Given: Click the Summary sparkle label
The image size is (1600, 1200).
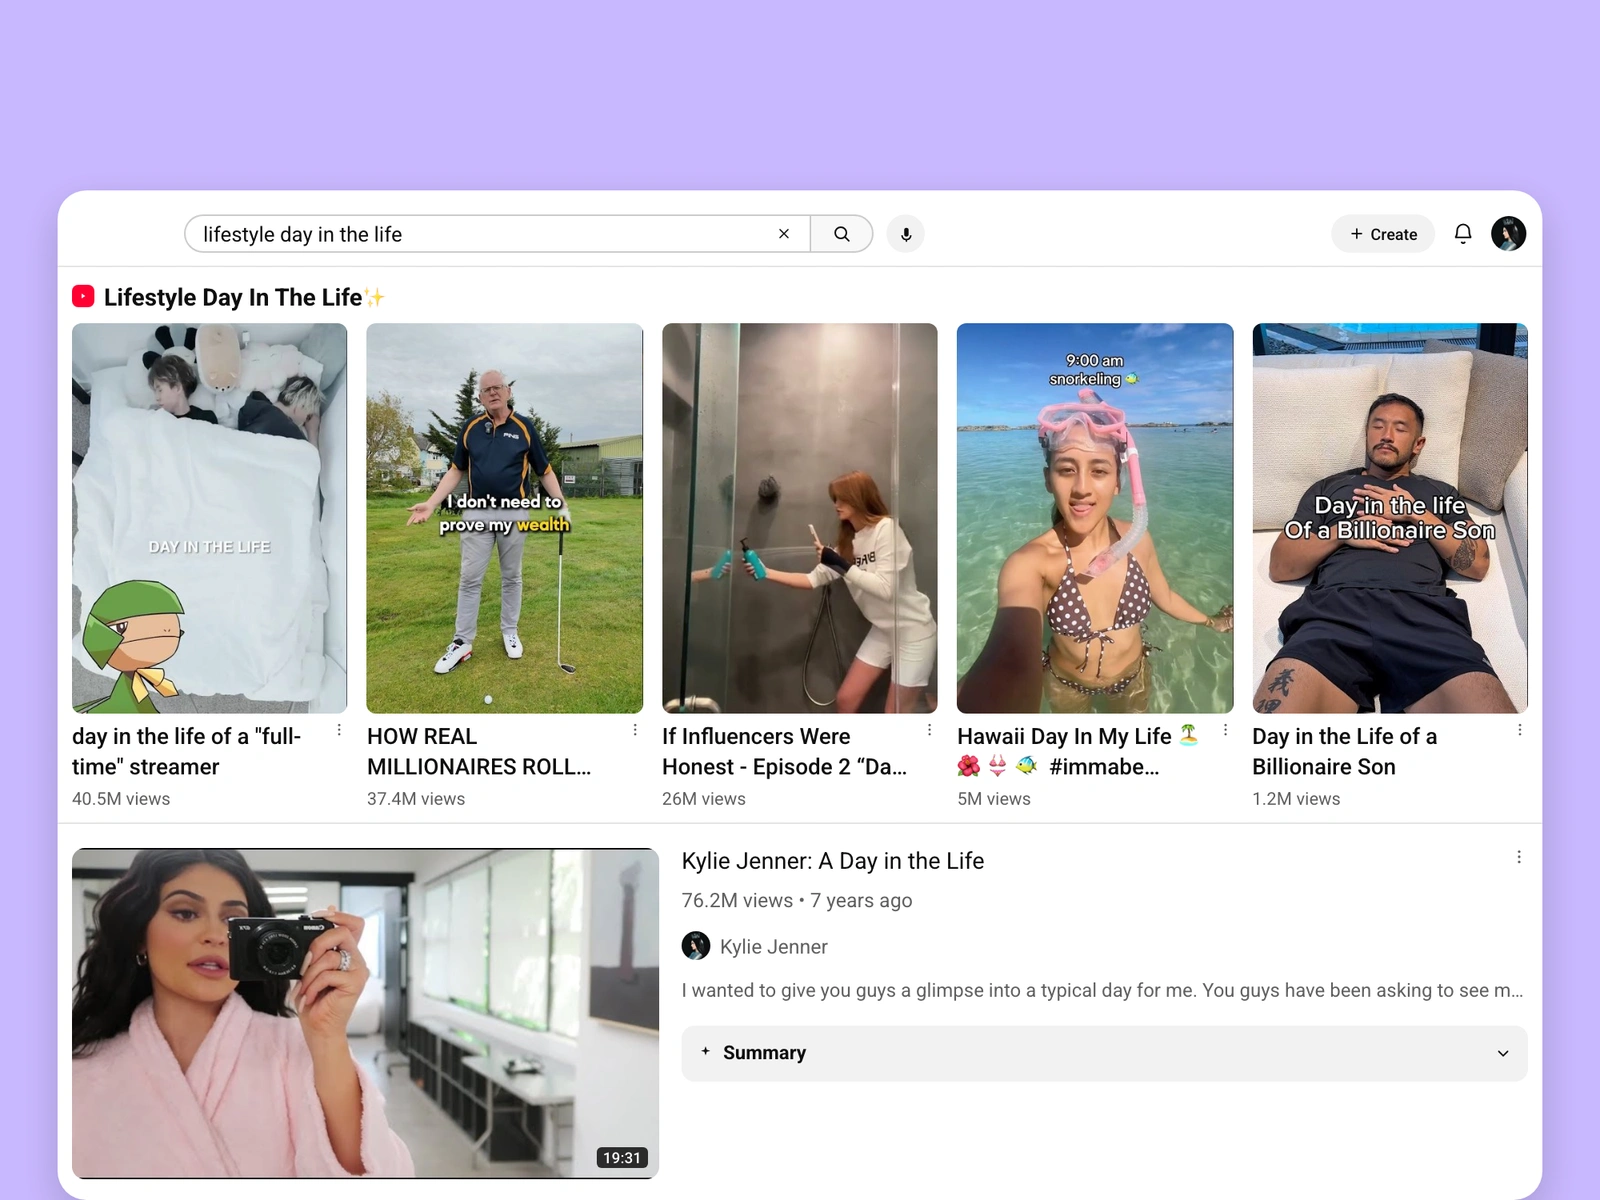Looking at the screenshot, I should (754, 1053).
